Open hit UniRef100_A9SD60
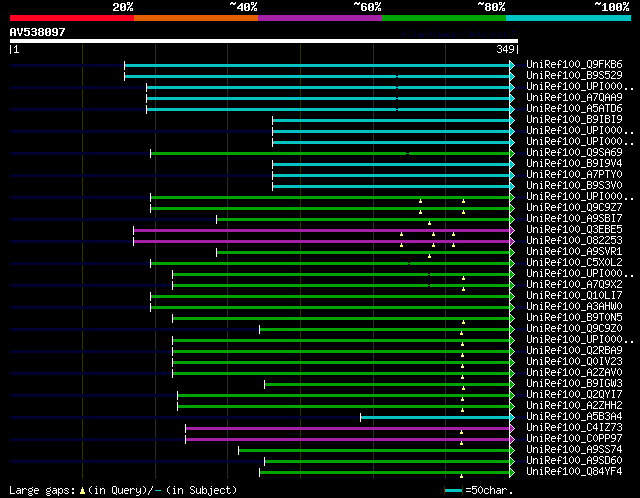Screen dimensions: 640x498 (x=574, y=461)
